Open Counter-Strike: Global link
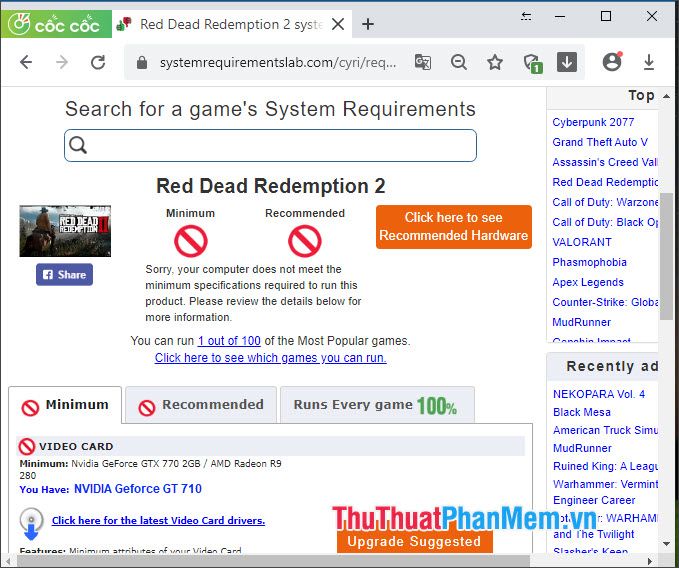 (x=605, y=302)
